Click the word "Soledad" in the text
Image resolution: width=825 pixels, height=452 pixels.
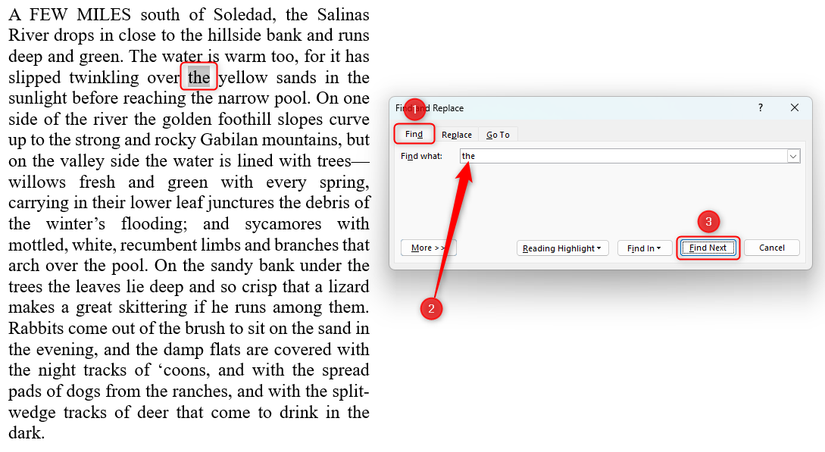[x=244, y=14]
